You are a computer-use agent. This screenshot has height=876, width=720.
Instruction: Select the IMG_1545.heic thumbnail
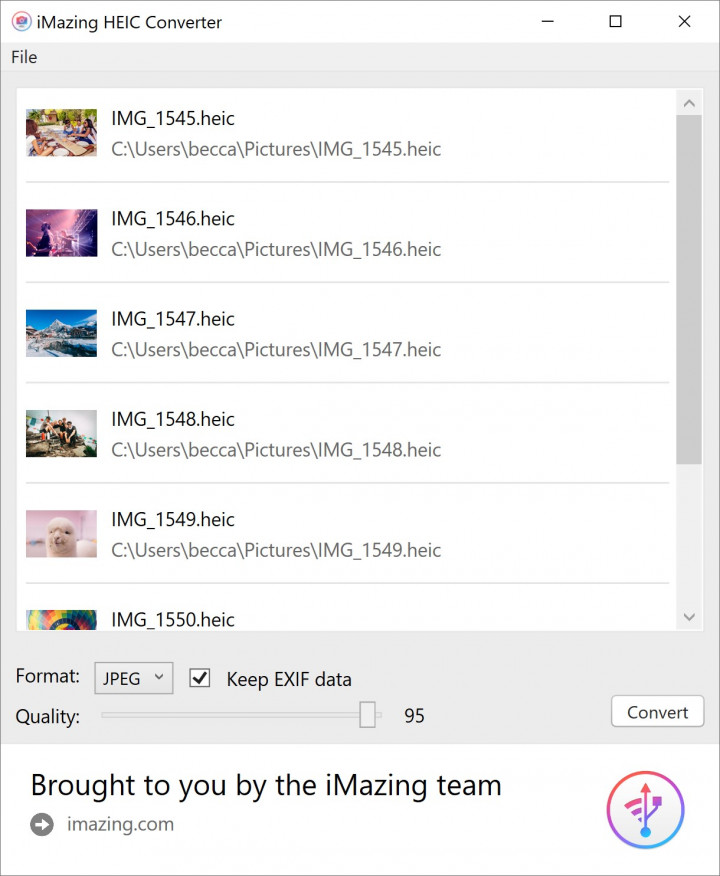61,133
